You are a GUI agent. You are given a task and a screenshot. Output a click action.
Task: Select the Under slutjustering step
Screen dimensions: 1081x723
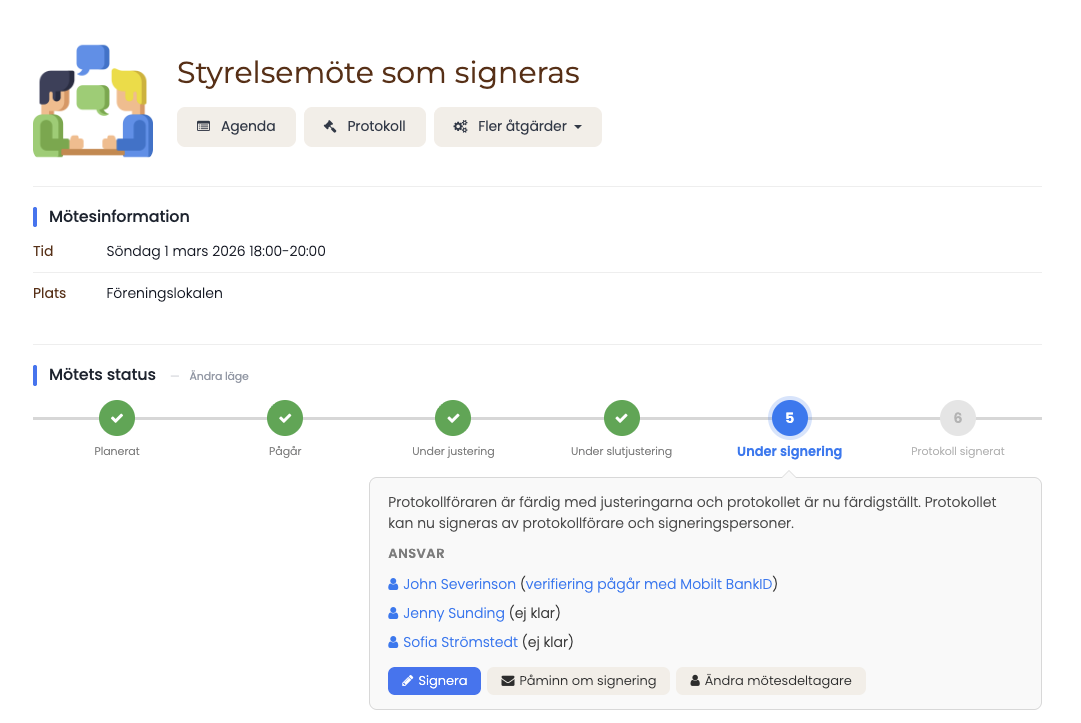[622, 418]
